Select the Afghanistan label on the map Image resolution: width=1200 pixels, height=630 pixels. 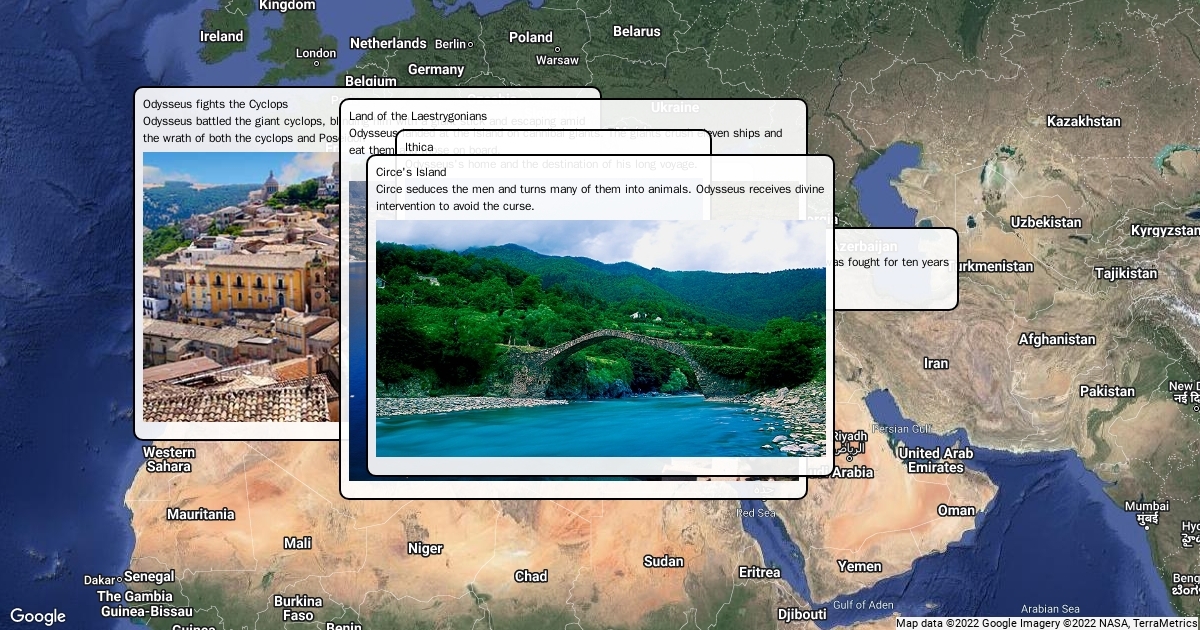(x=1057, y=339)
